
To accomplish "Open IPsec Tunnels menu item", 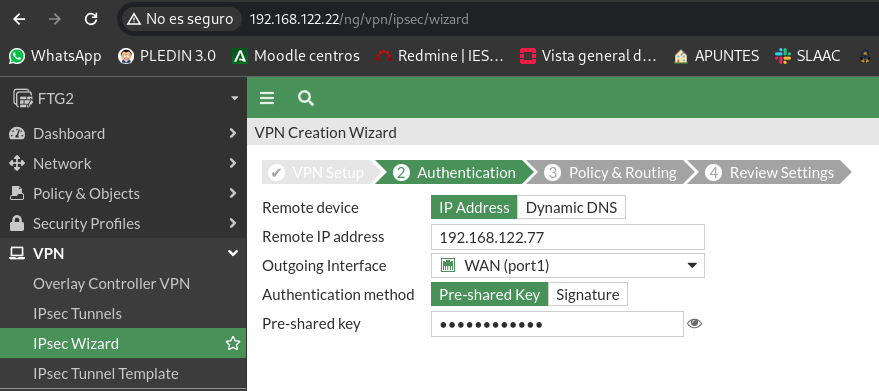I will pyautogui.click(x=77, y=314).
